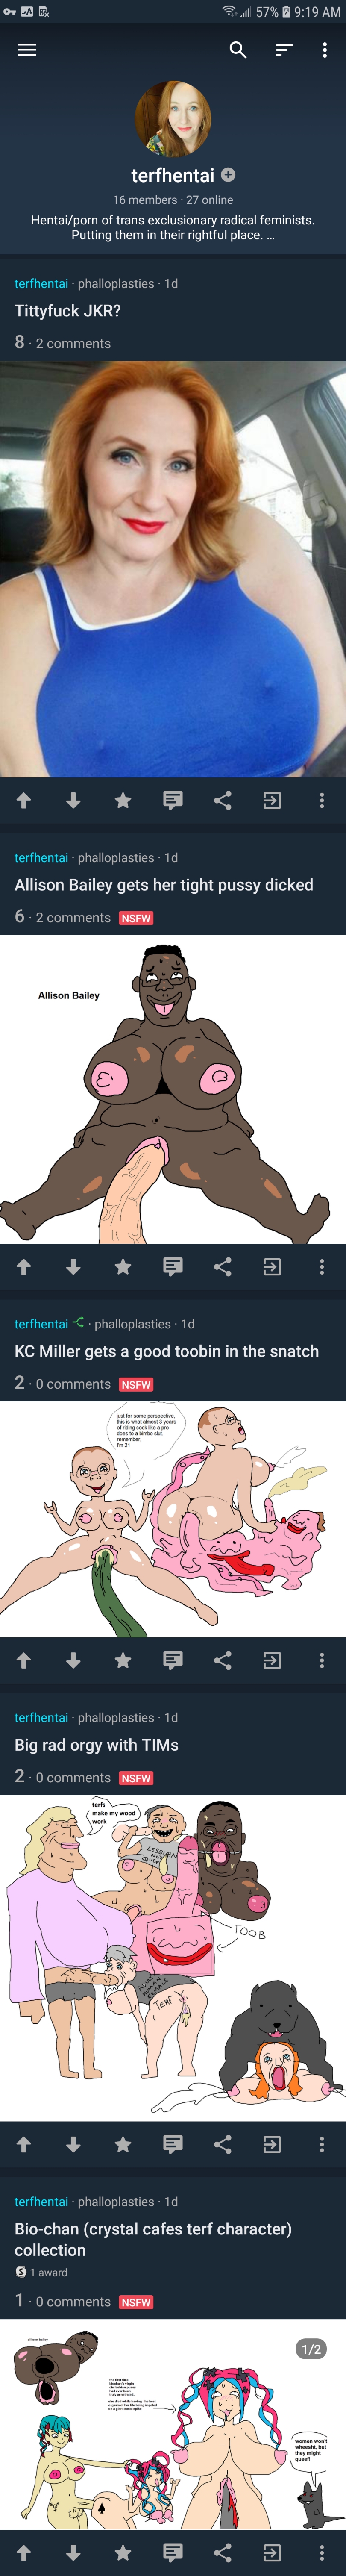The image size is (346, 2576).
Task: Tap the plus icon to join community
Action: click(228, 175)
